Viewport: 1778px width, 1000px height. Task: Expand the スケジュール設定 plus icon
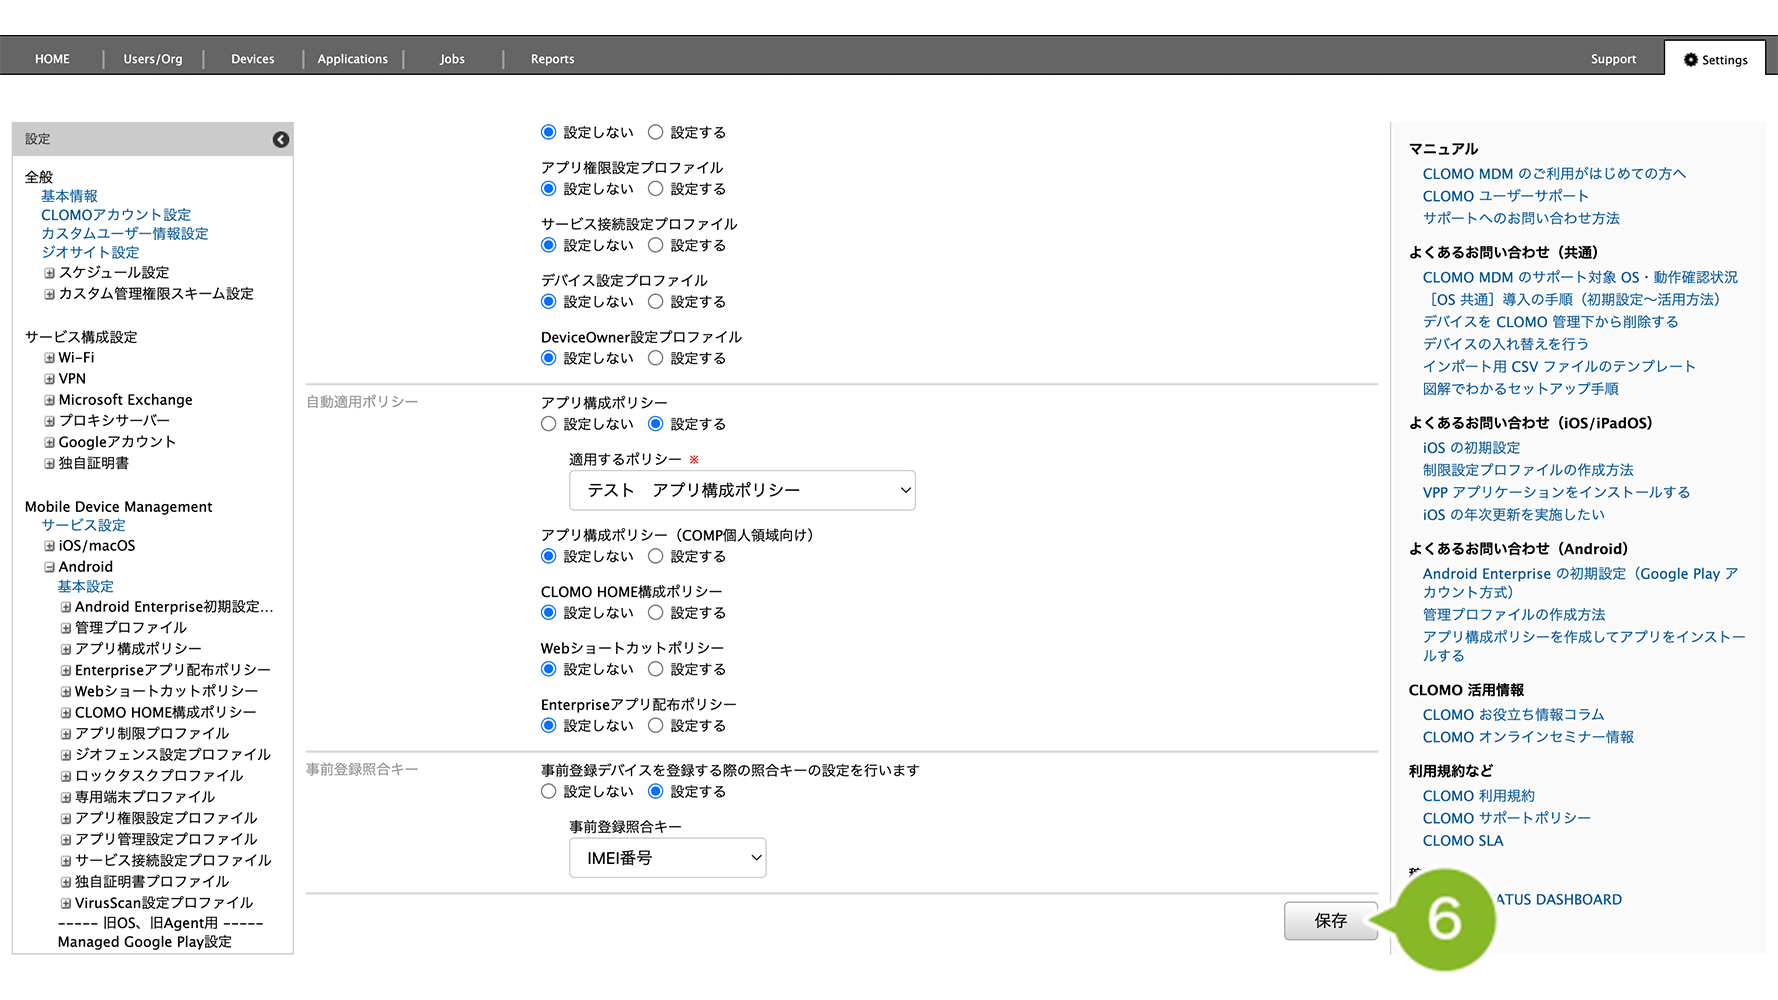tap(49, 273)
